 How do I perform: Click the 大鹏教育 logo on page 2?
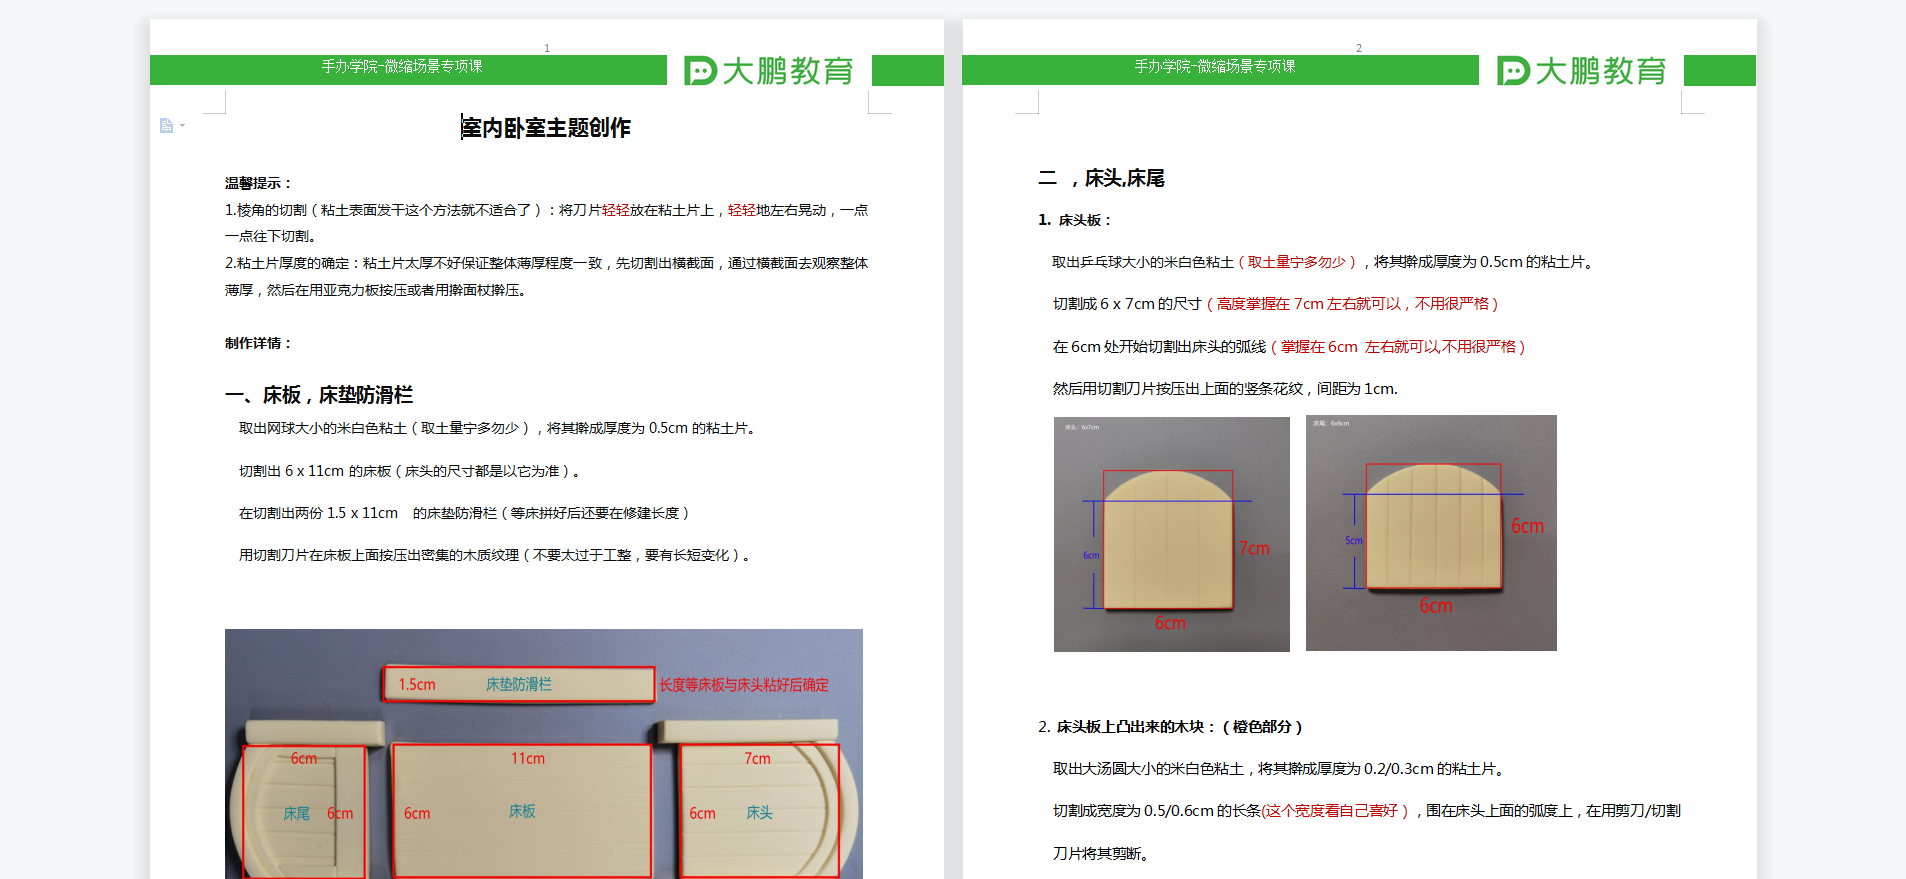point(1582,70)
